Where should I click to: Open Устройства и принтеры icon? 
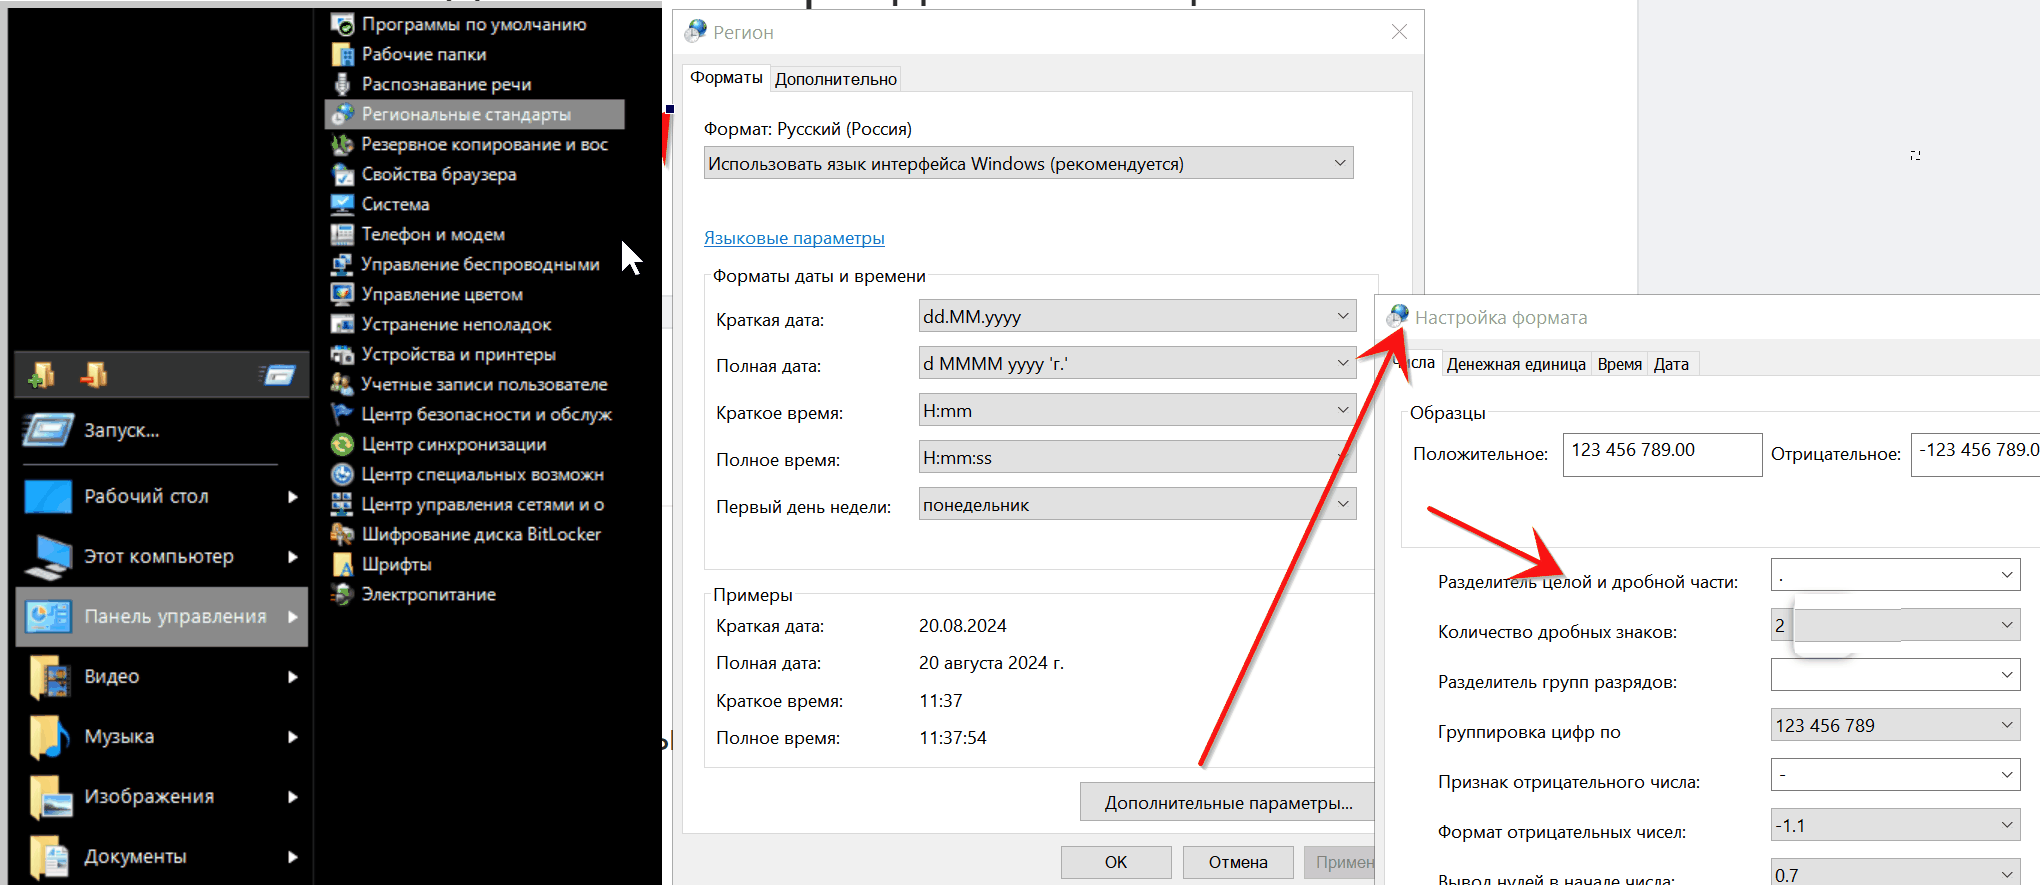342,355
